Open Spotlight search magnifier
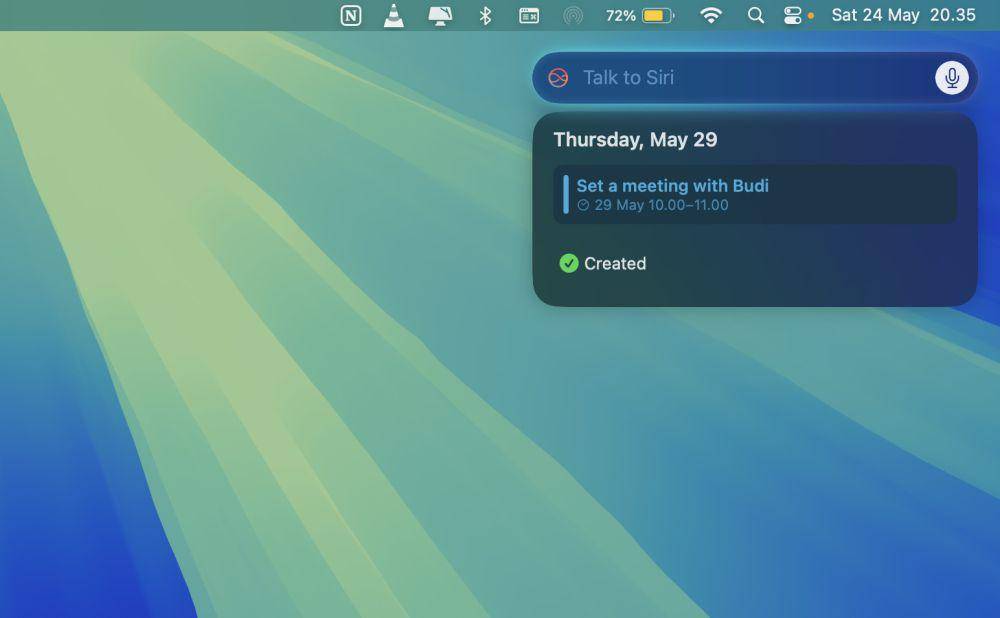The height and width of the screenshot is (618, 1000). [756, 15]
